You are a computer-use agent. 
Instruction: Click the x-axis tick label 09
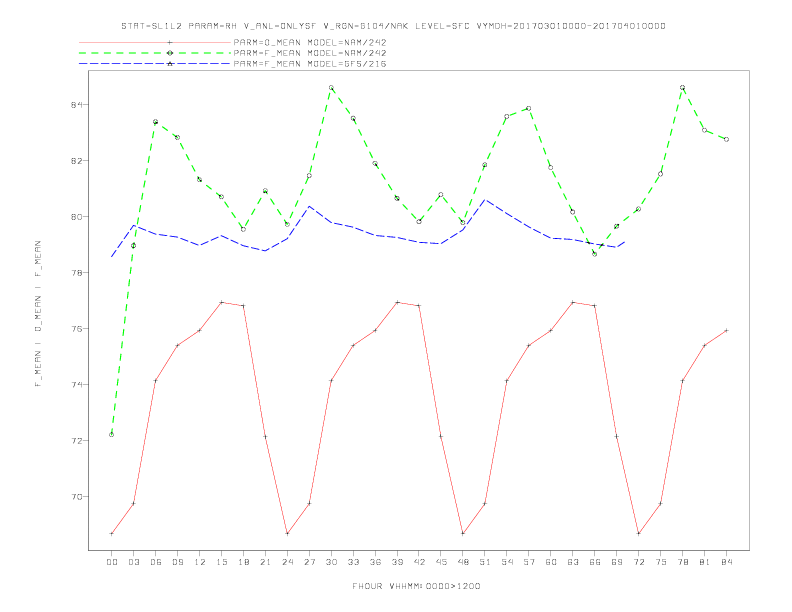pos(177,562)
